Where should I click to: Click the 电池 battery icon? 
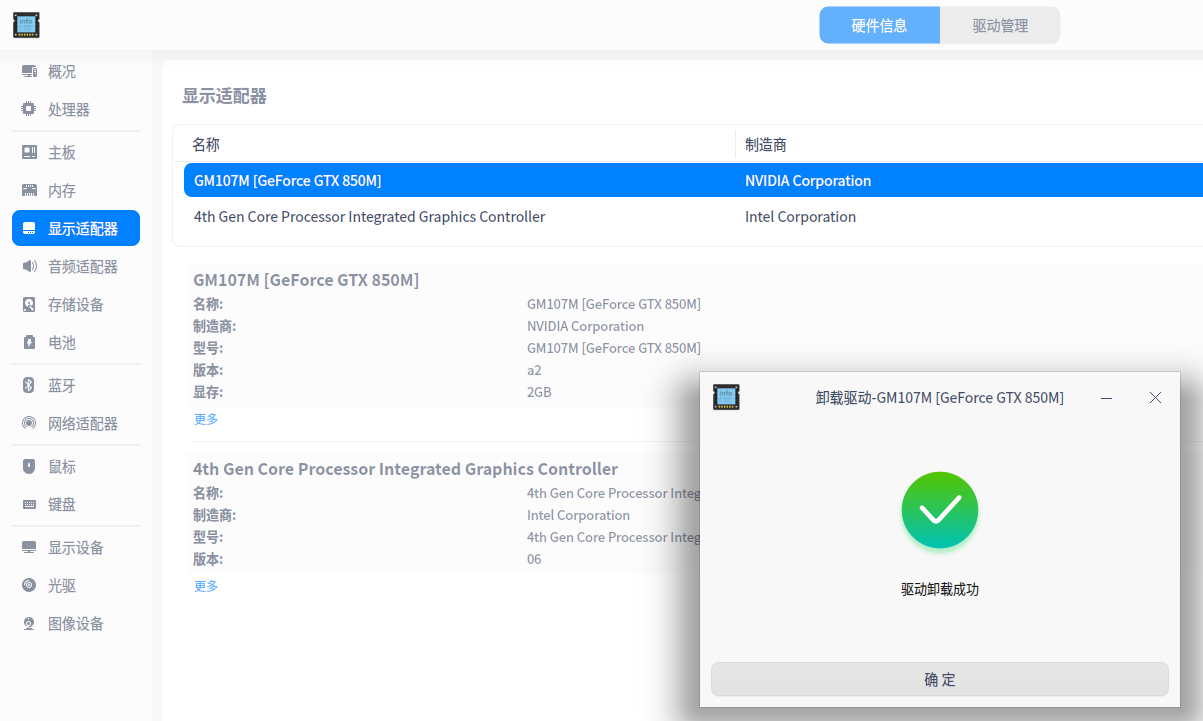click(x=29, y=342)
